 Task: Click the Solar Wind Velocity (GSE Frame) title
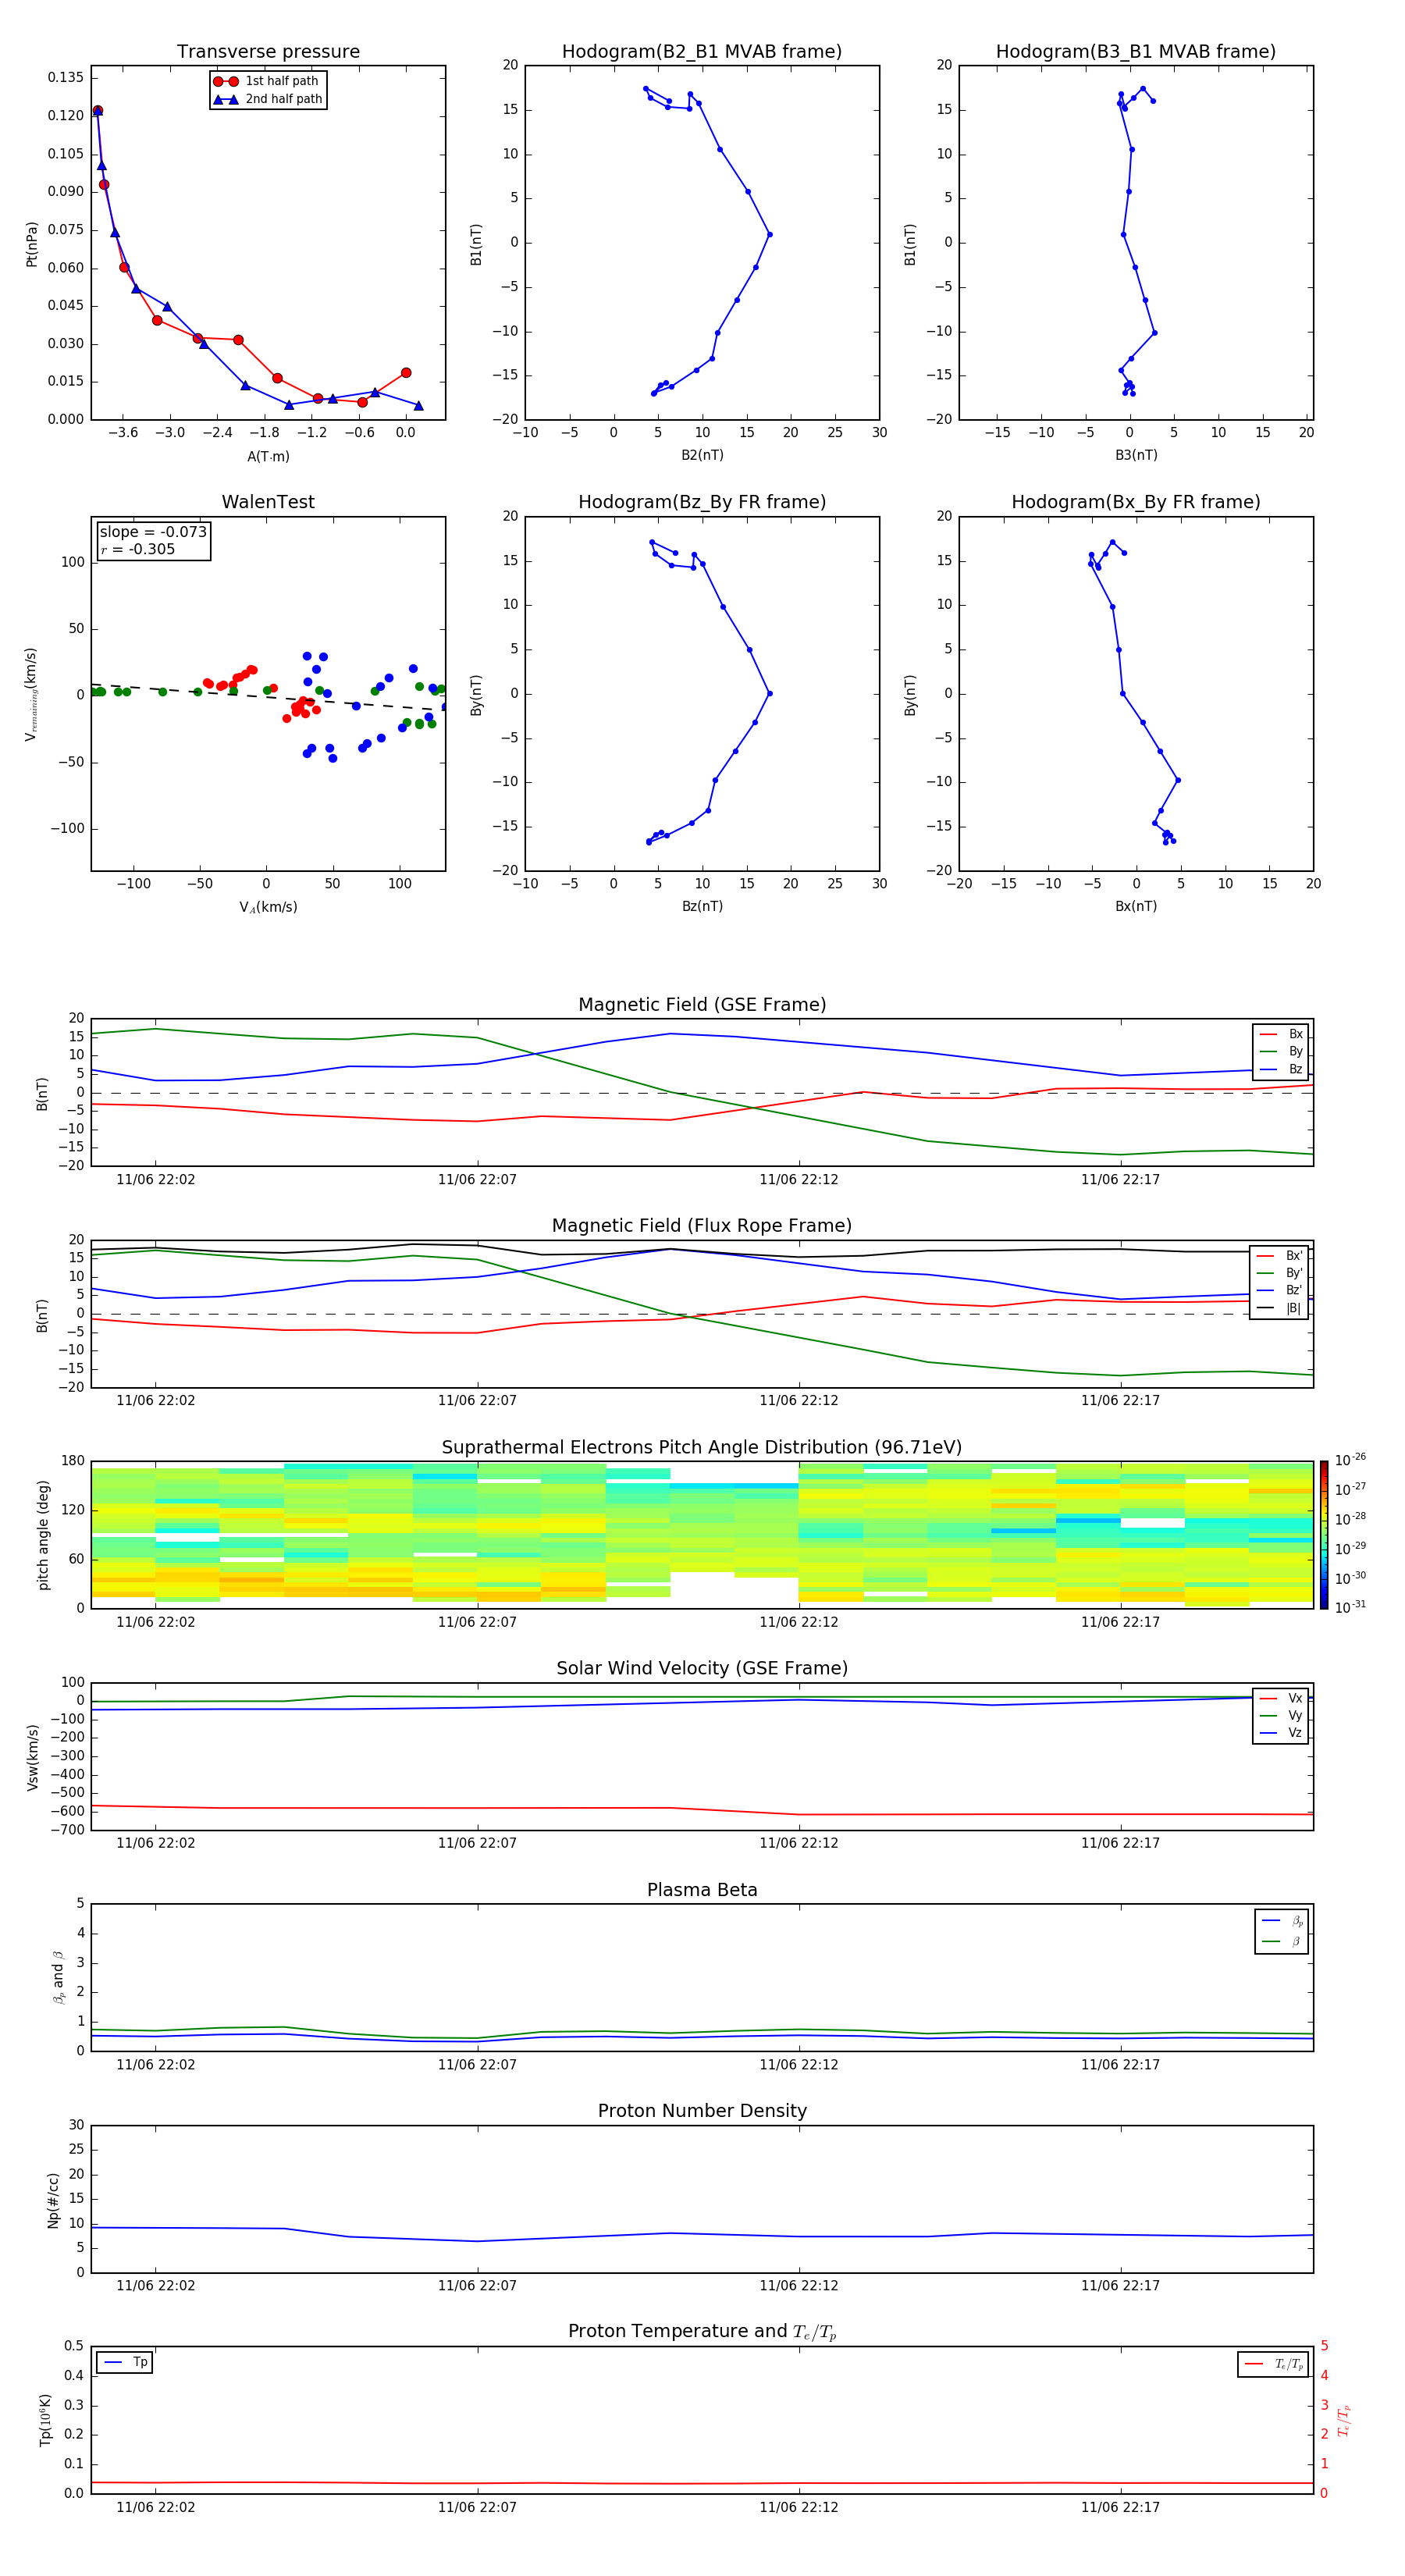[702, 1668]
